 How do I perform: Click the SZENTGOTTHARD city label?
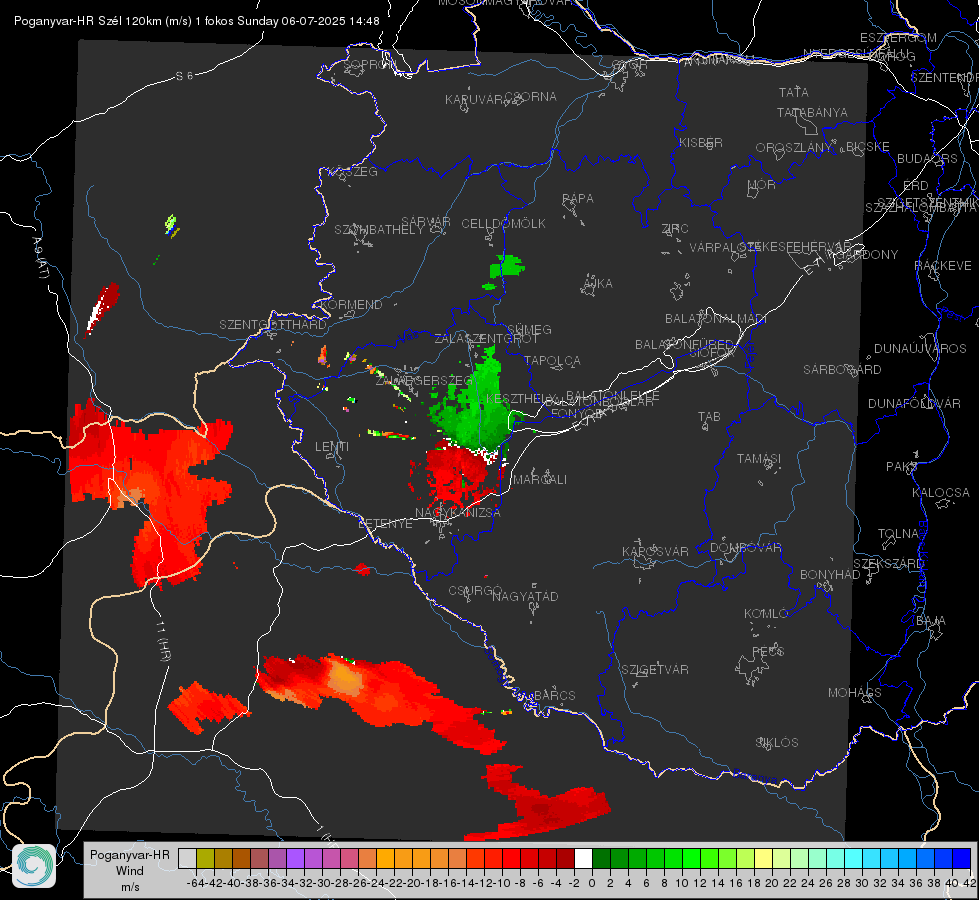[273, 325]
